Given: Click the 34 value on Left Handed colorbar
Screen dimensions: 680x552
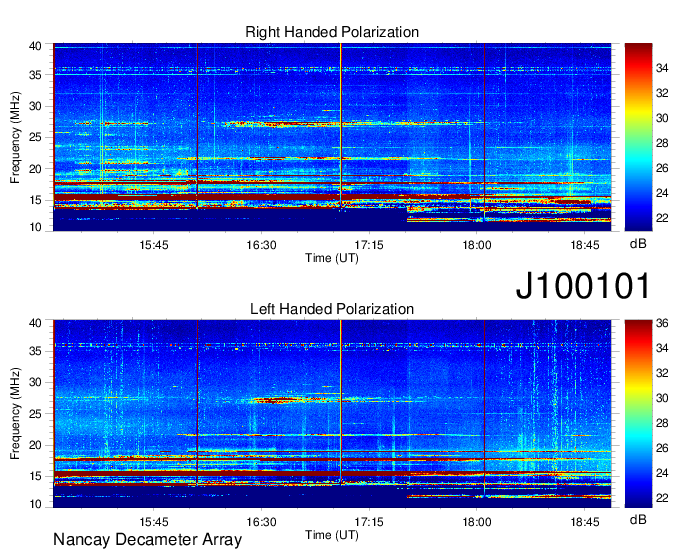Looking at the screenshot, I should click(662, 348).
